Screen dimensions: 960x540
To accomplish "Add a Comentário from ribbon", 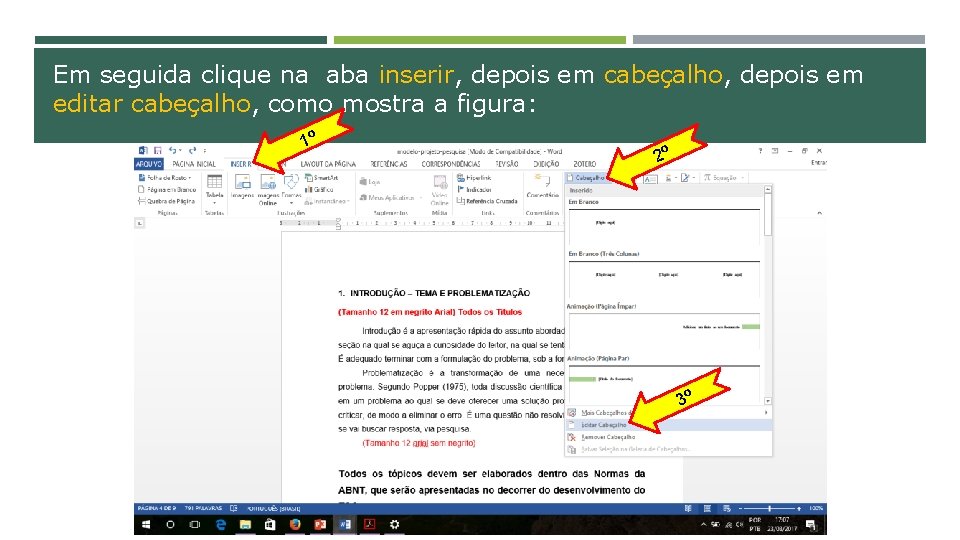I will 542,187.
